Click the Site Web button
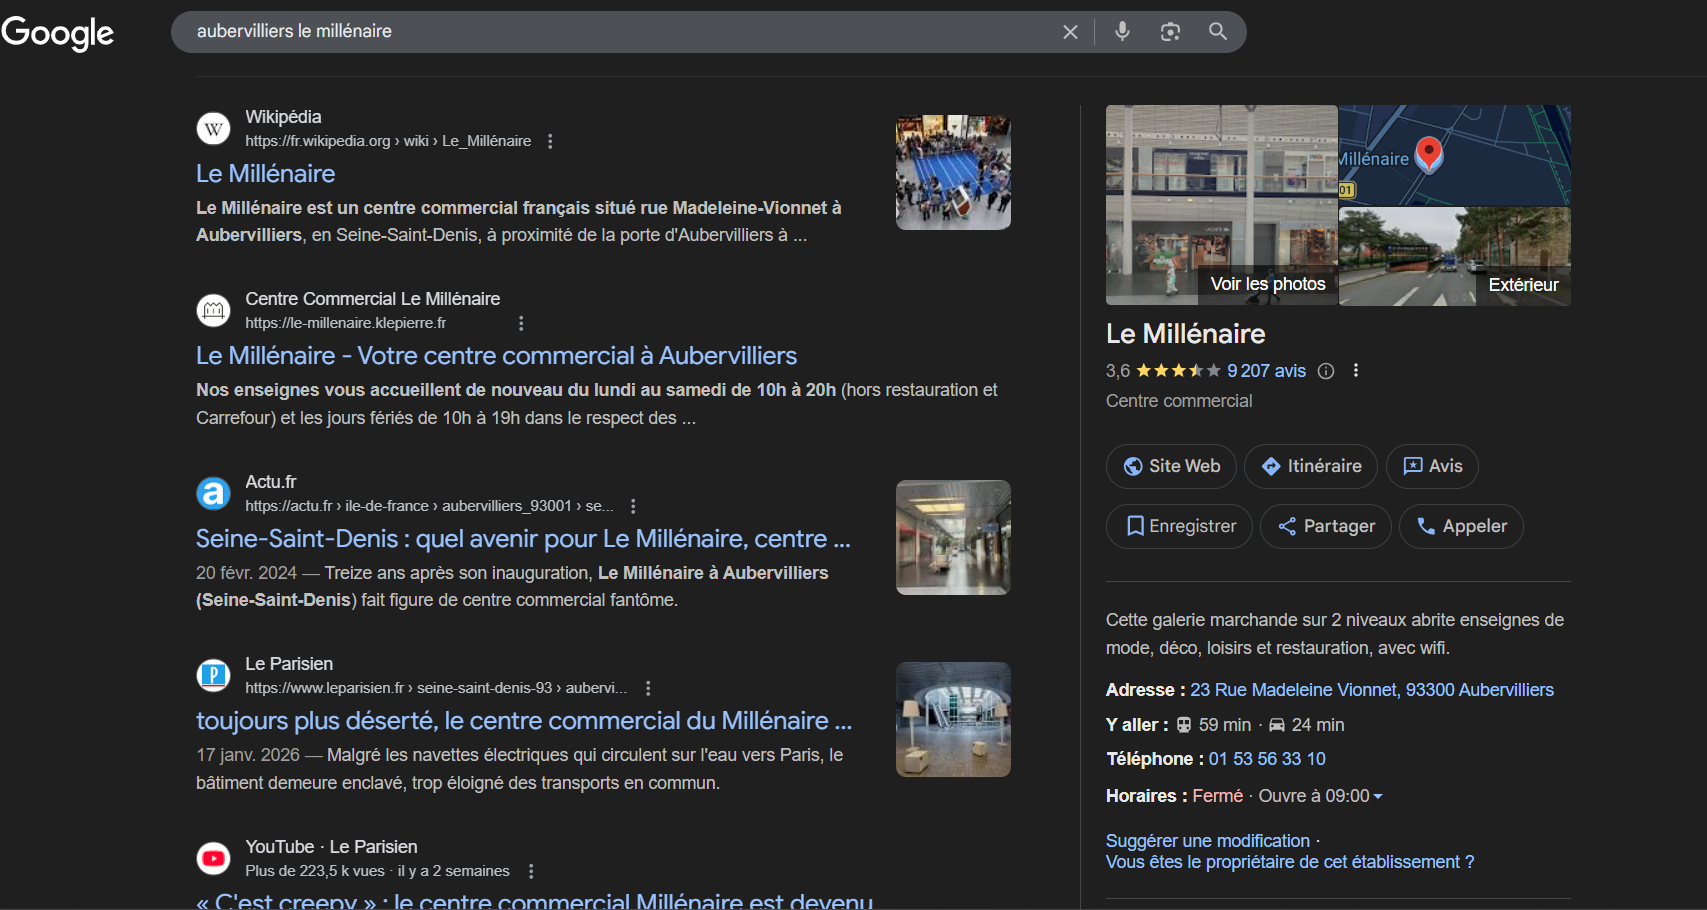This screenshot has height=910, width=1707. click(1171, 466)
